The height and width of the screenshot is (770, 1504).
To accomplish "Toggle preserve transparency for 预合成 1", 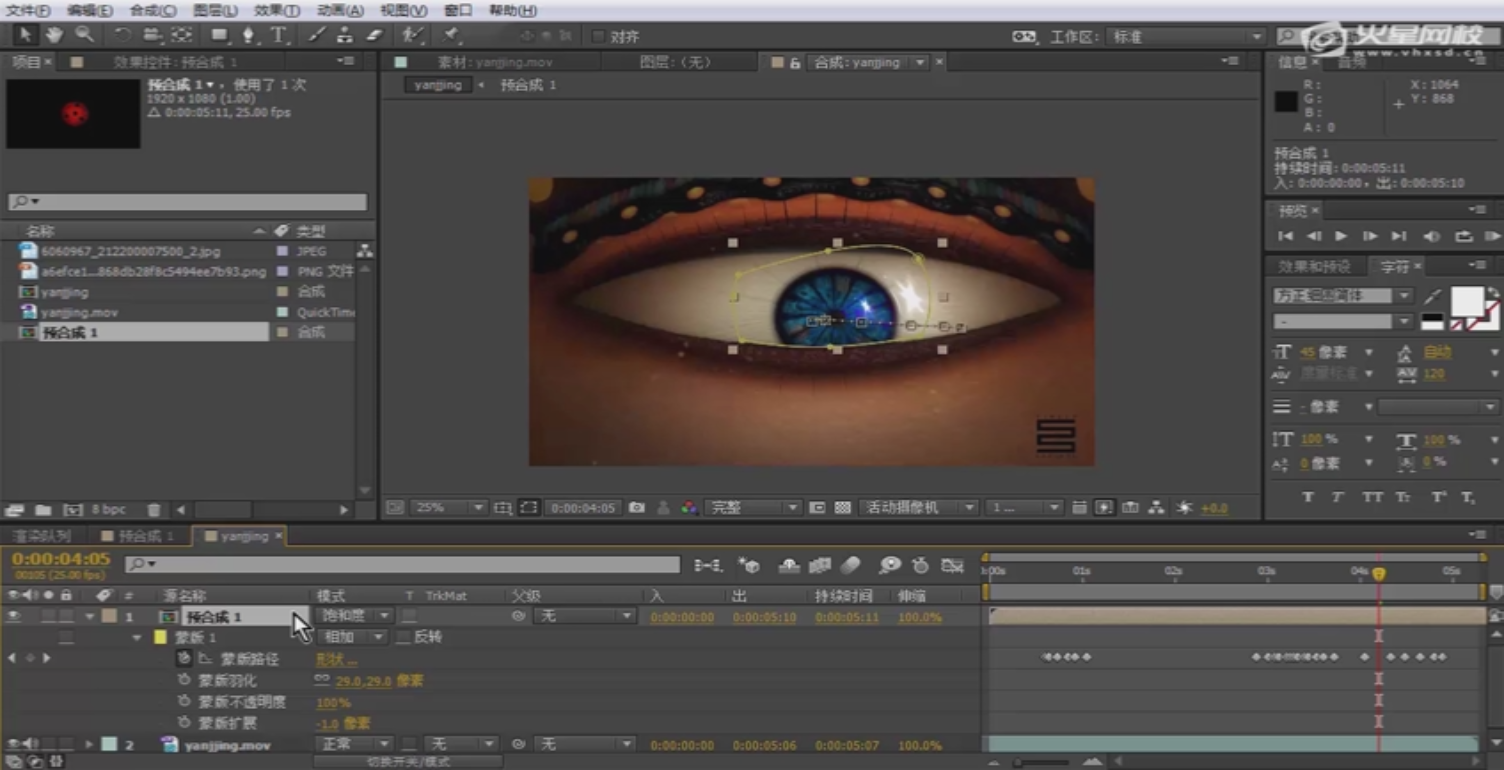I will pos(409,617).
